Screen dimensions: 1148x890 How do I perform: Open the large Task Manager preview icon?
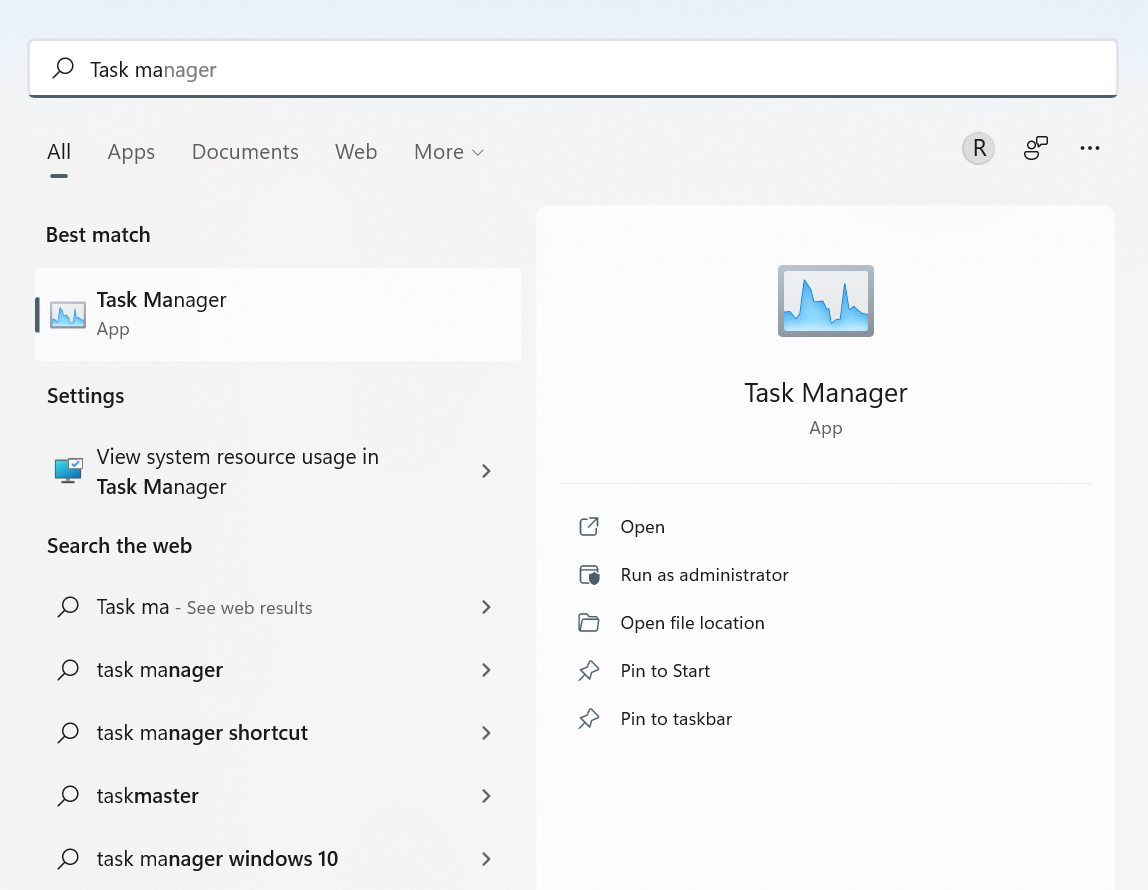pyautogui.click(x=825, y=300)
